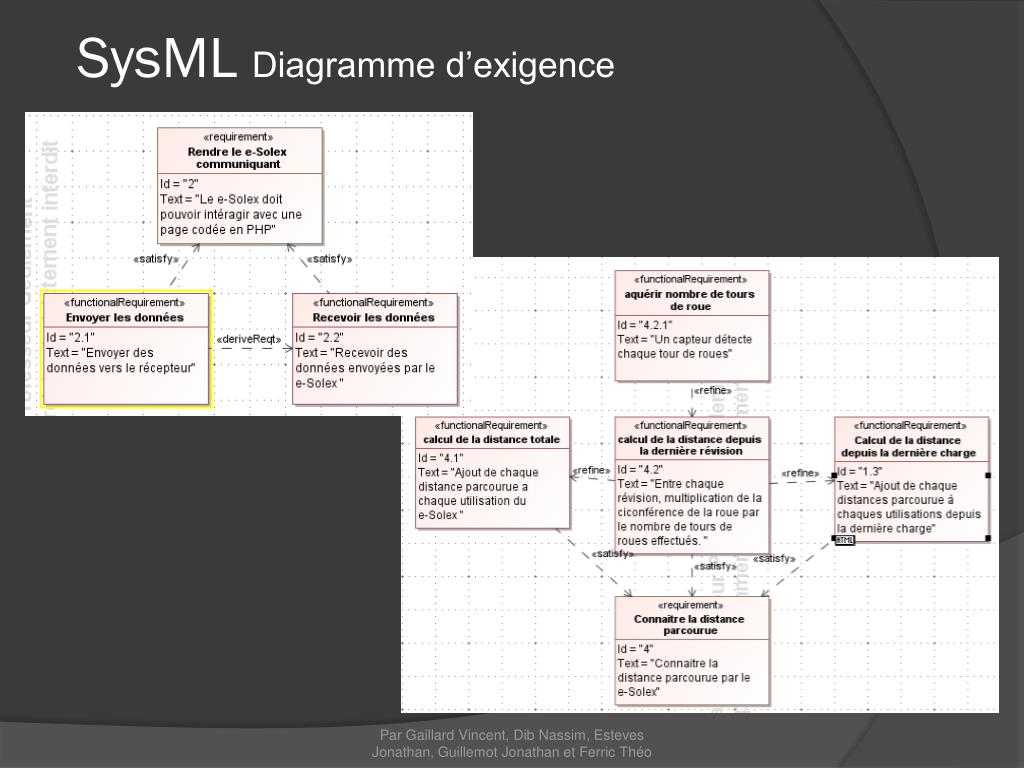
Task: Click the «satisfy» label below block 1.3
Action: tap(775, 558)
